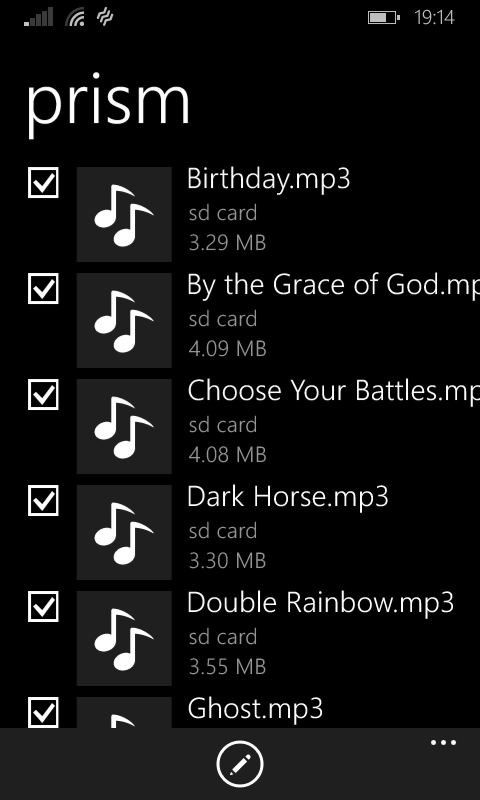The width and height of the screenshot is (480, 800).
Task: Uncheck the By the Grace of God checkbox
Action: pos(43,288)
